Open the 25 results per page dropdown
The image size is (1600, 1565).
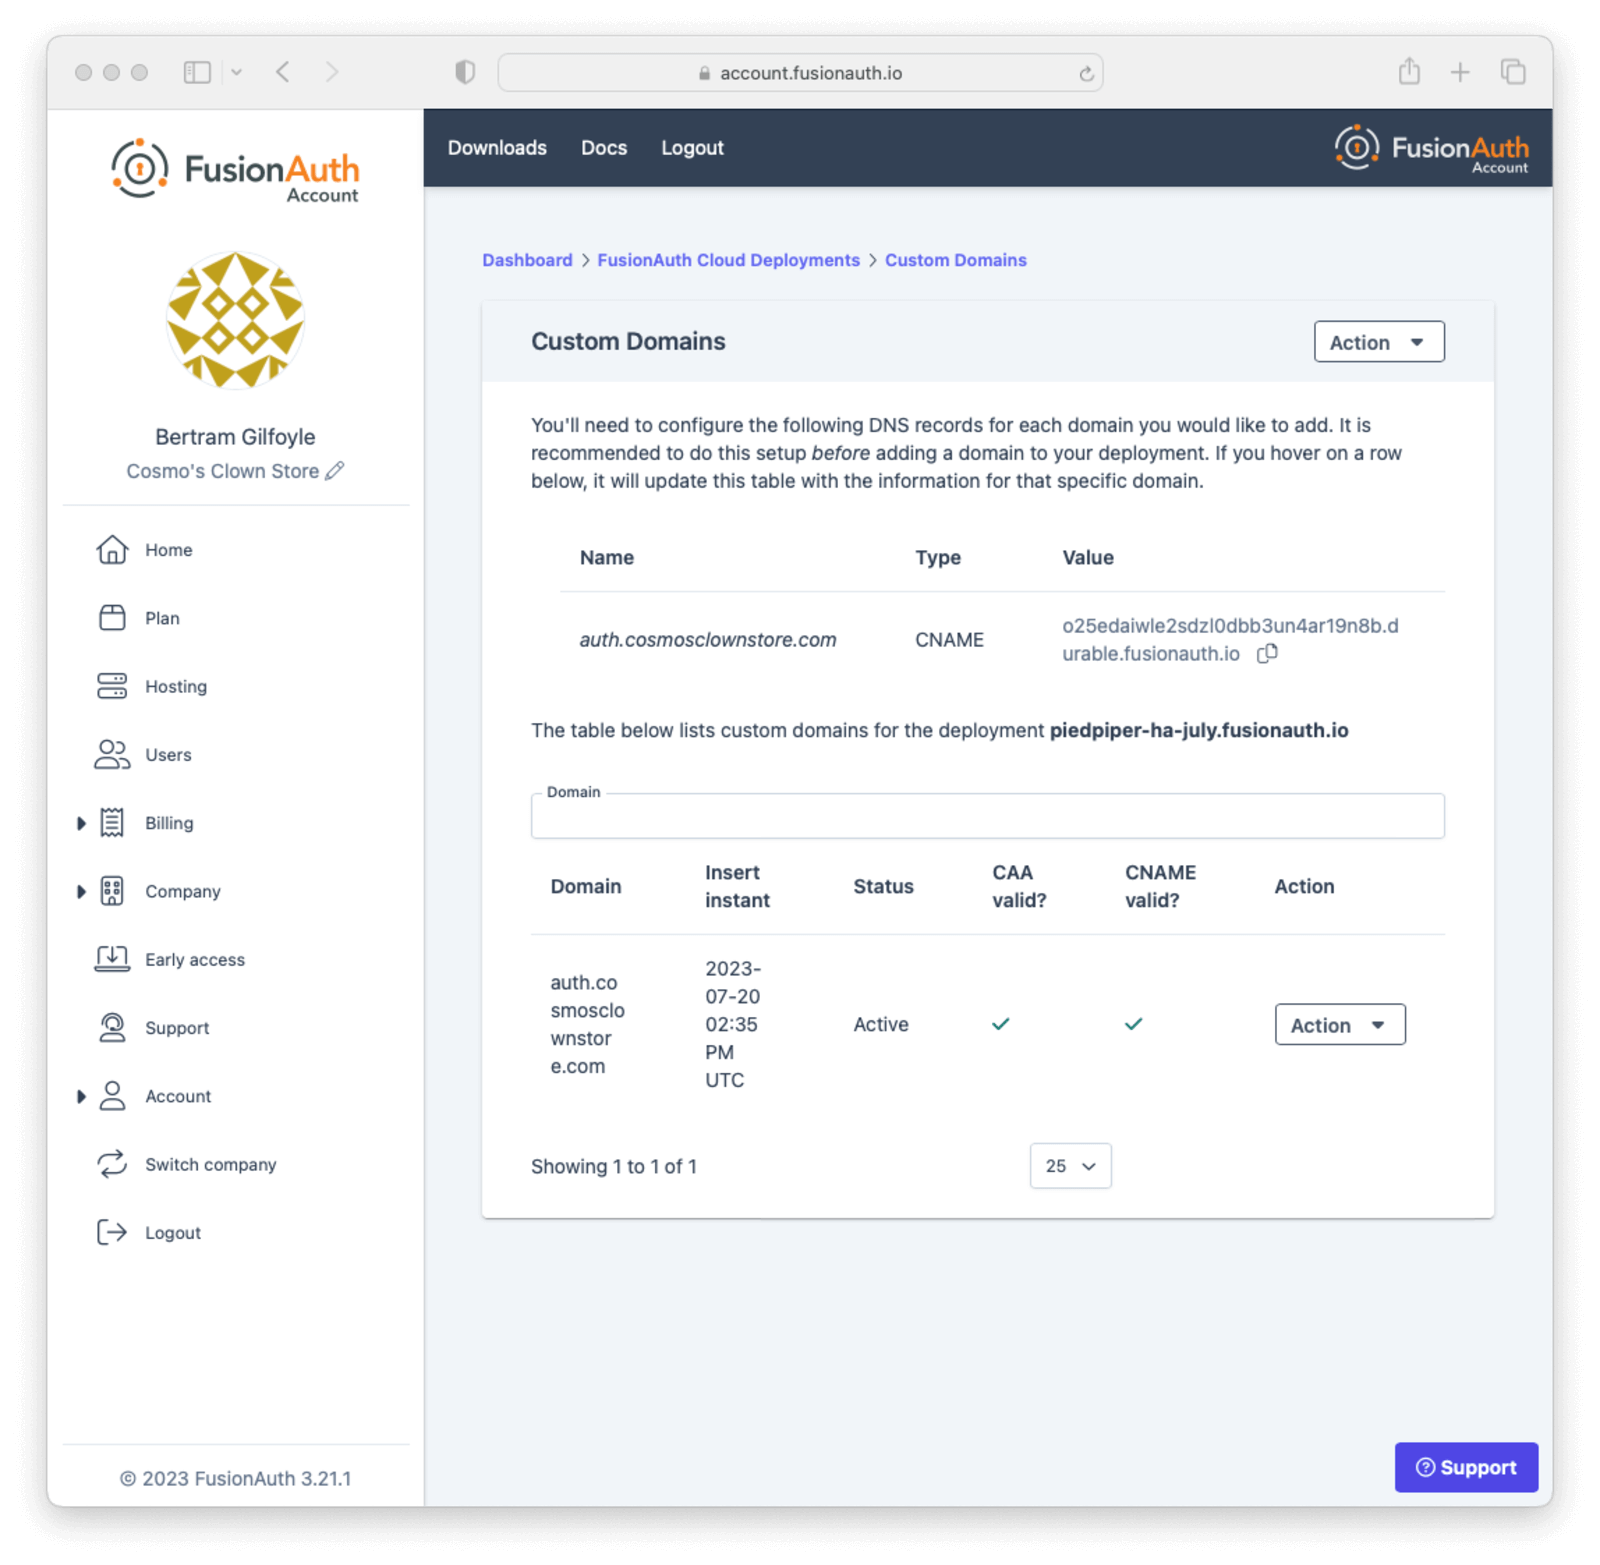(x=1070, y=1166)
